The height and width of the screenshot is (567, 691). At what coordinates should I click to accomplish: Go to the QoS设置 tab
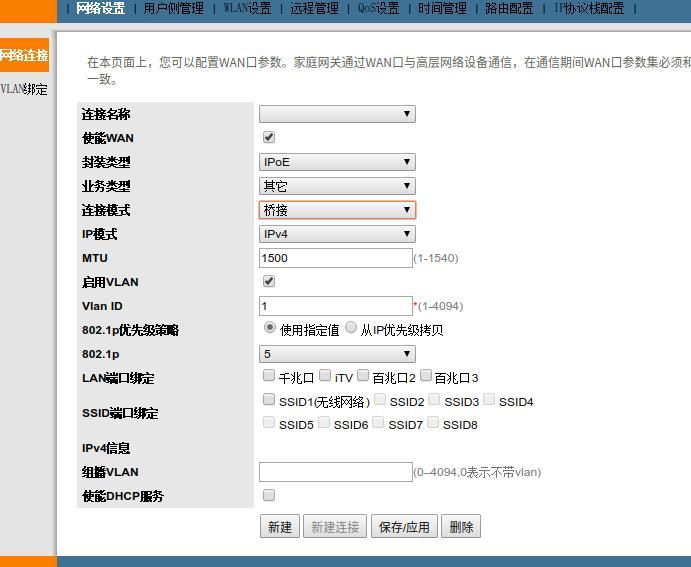tap(378, 9)
